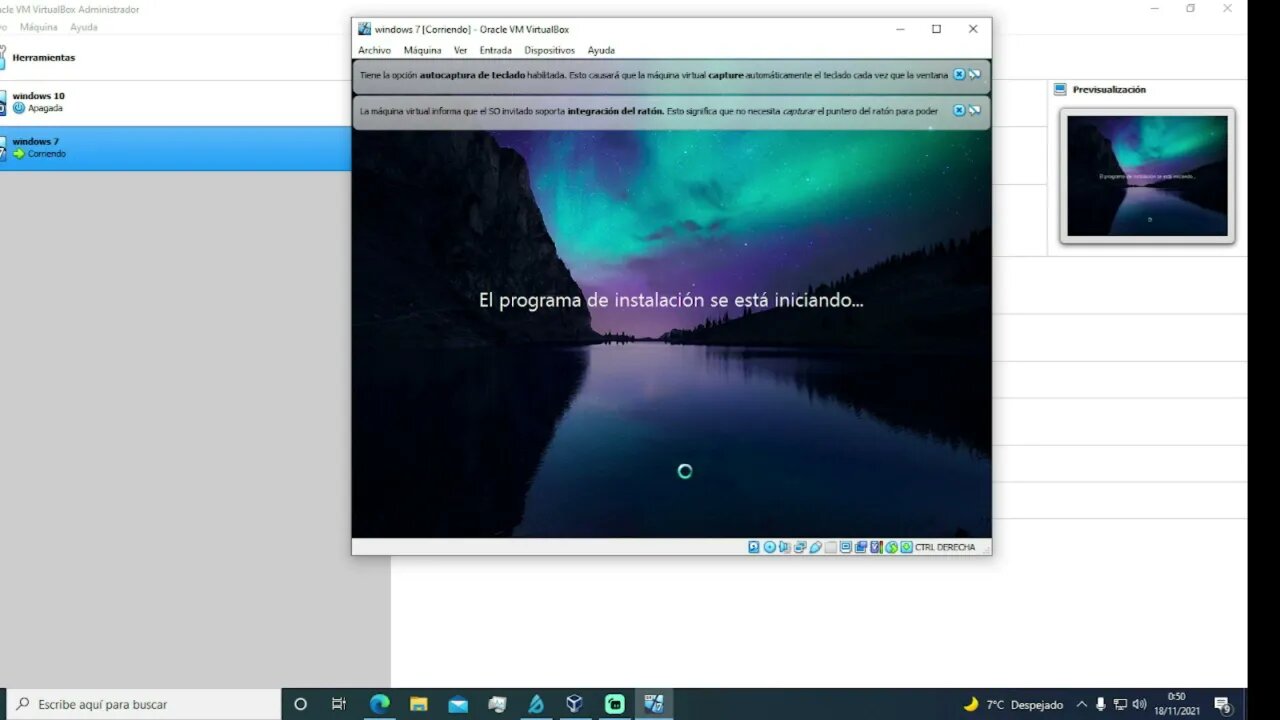The height and width of the screenshot is (720, 1280).
Task: Click the hard disk activity status icon
Action: tap(754, 547)
